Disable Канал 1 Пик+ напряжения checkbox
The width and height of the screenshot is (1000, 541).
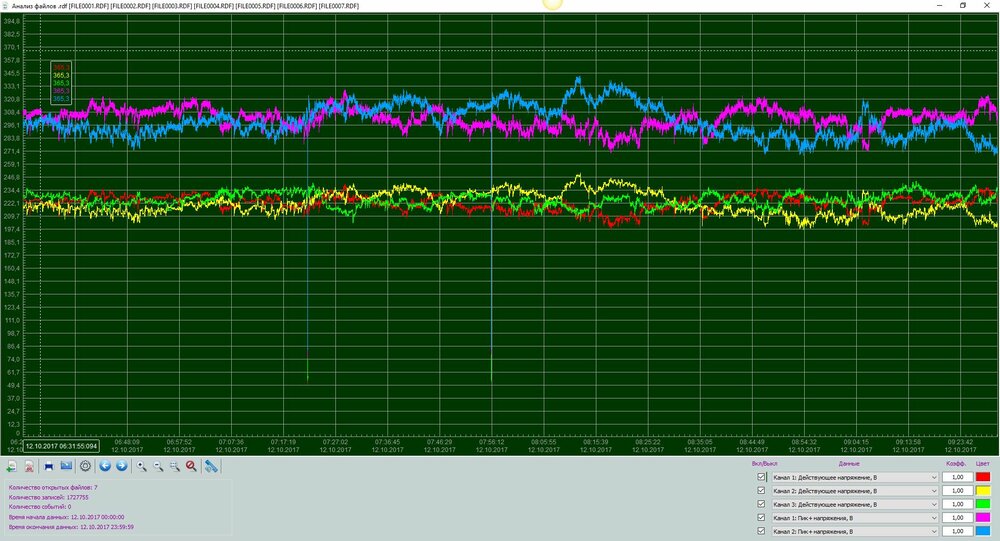[761, 517]
